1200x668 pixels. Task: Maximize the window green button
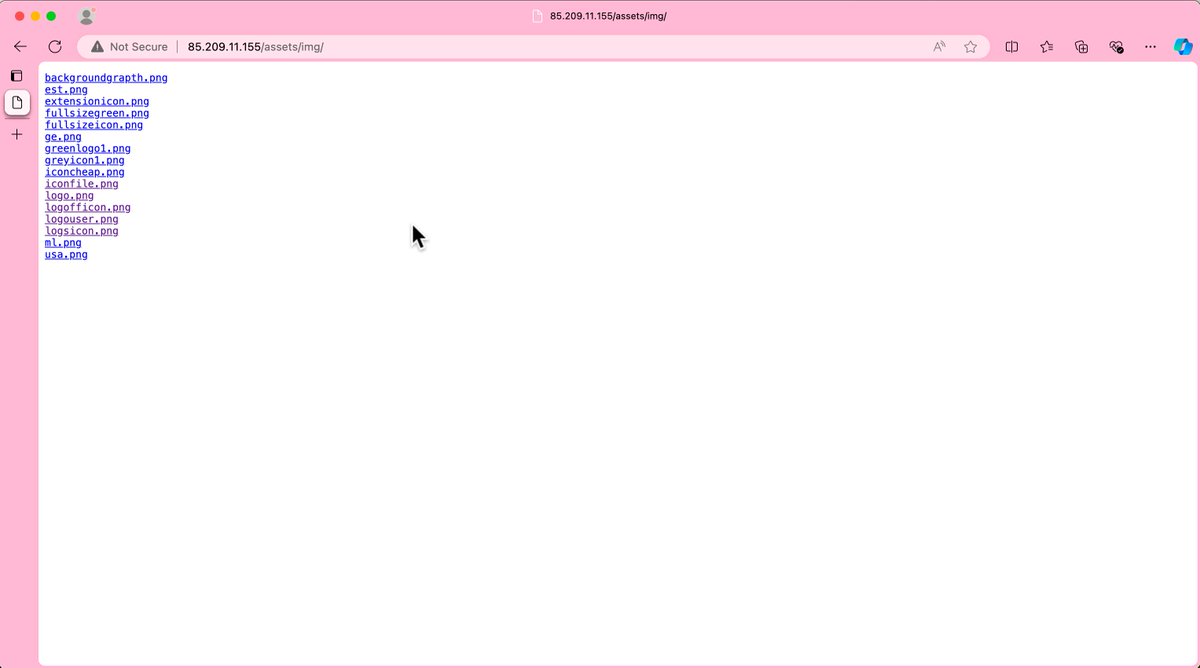tap(51, 16)
